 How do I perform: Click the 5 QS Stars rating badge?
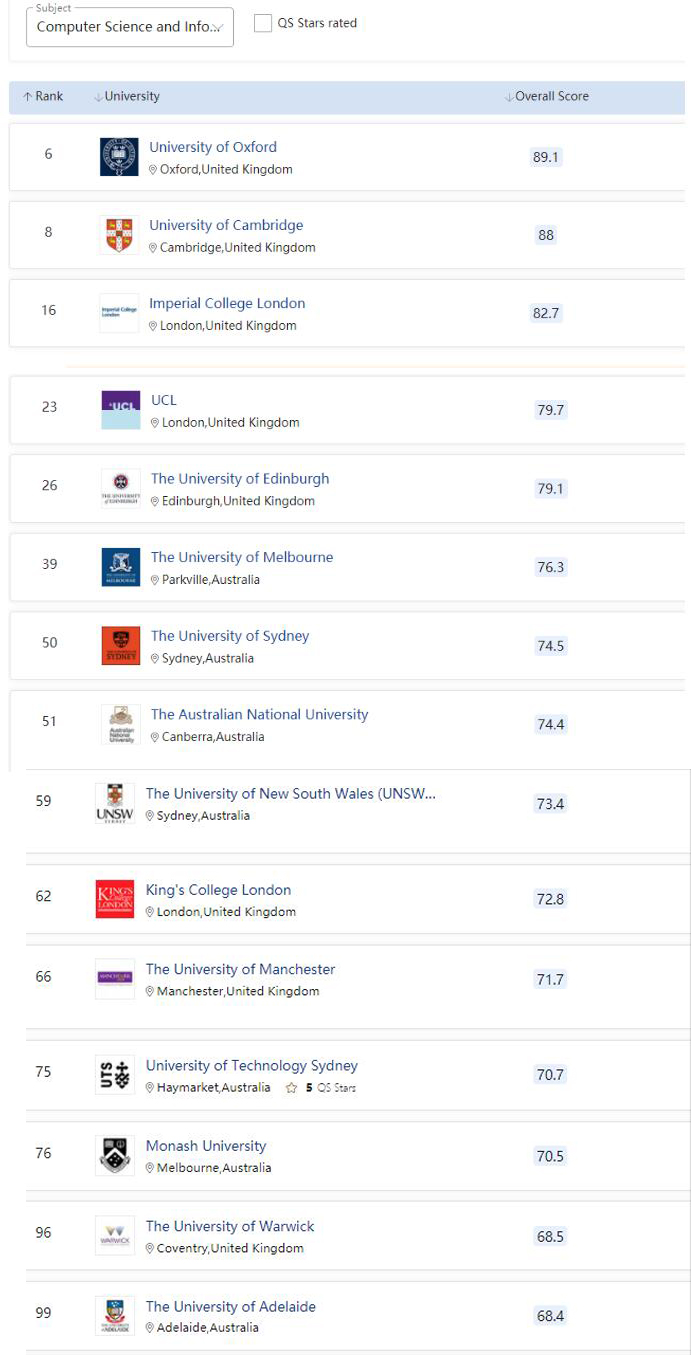(322, 1088)
